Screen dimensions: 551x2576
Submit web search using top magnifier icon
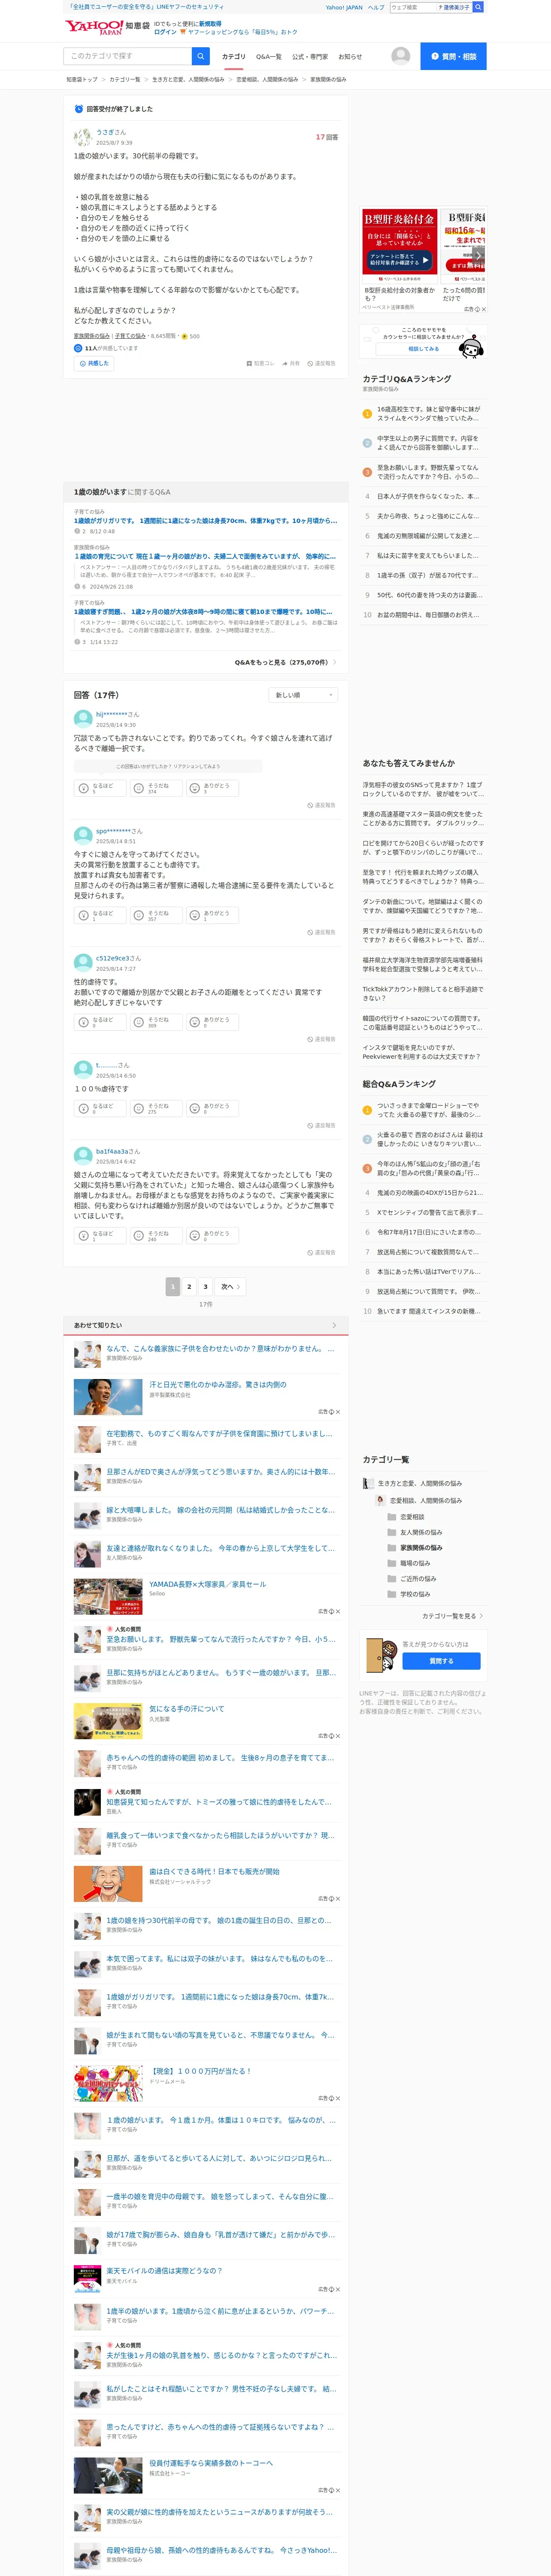point(478,7)
